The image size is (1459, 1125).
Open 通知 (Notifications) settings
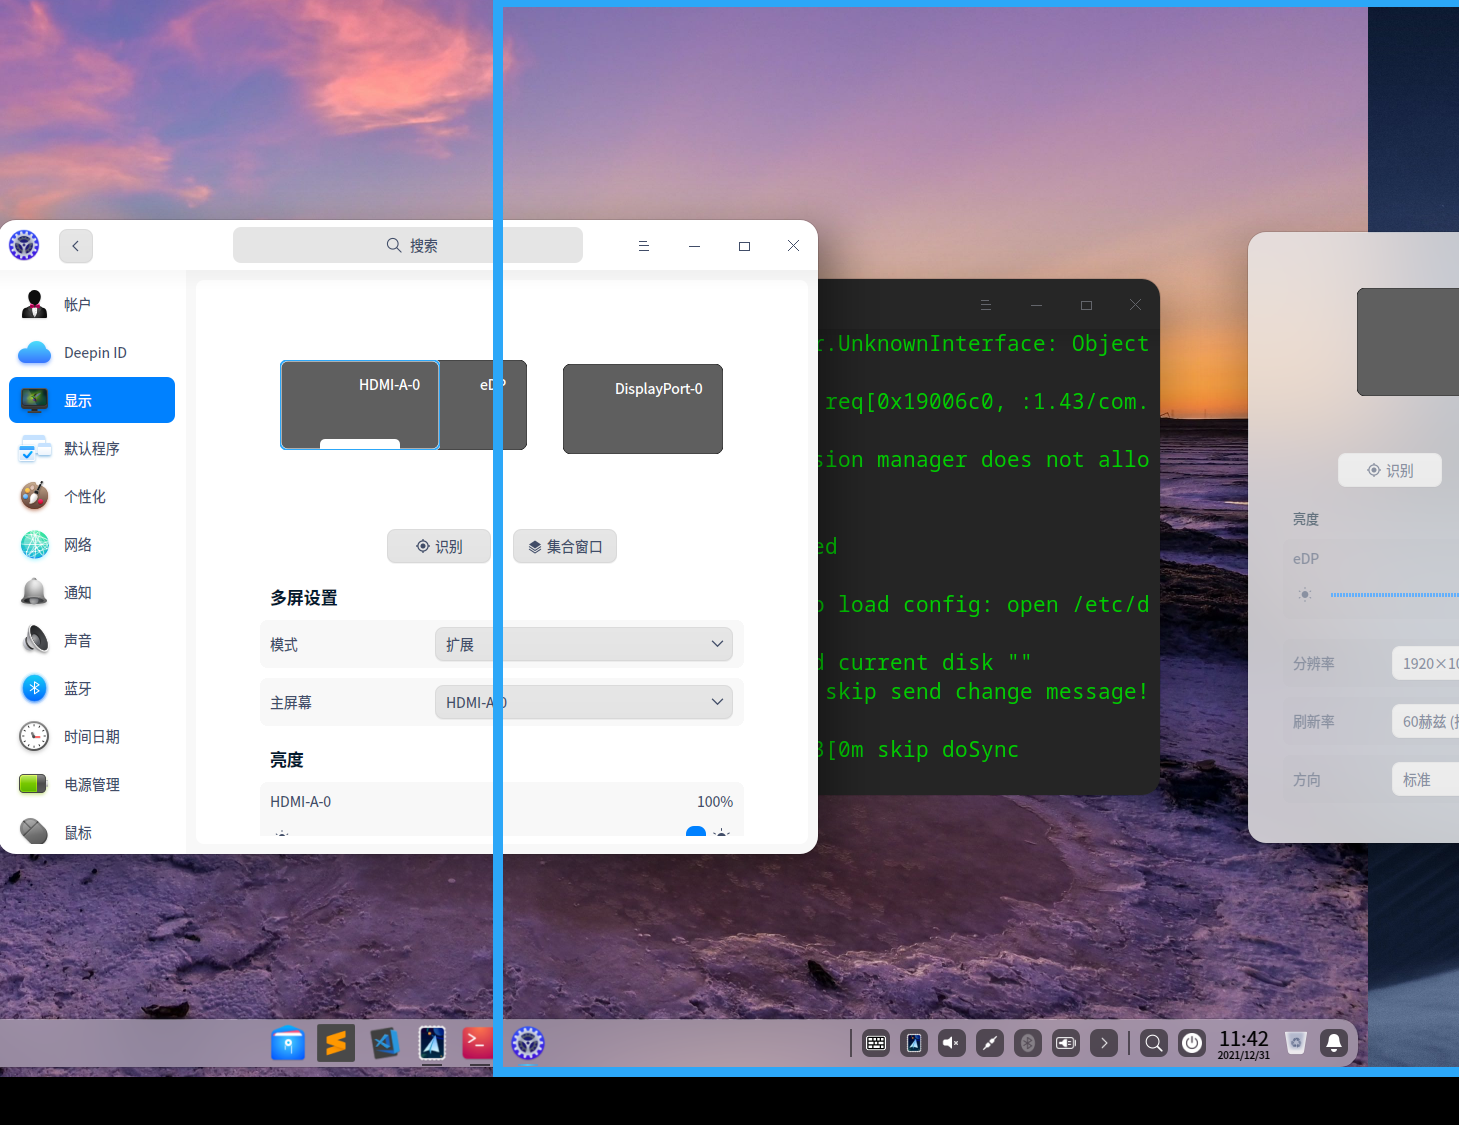(92, 593)
